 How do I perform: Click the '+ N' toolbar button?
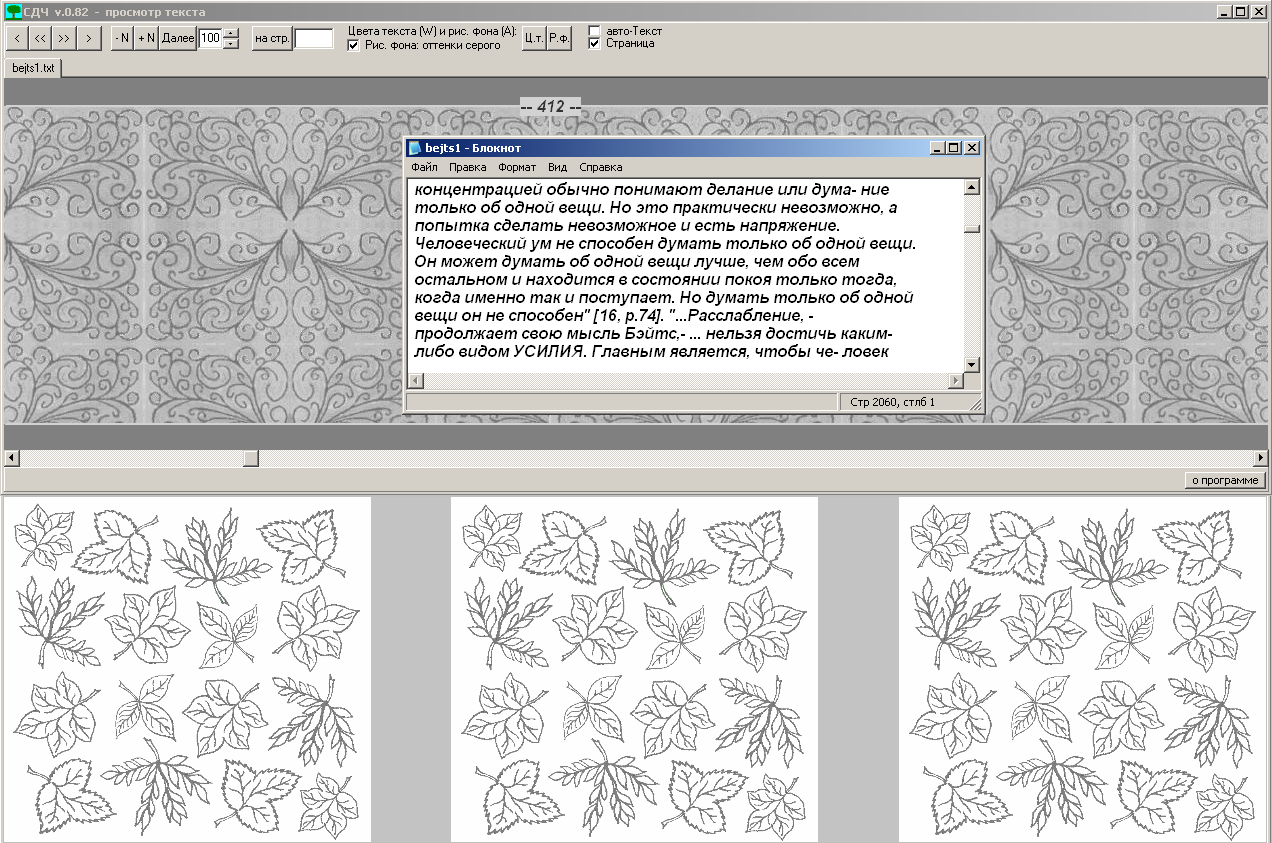tap(146, 38)
